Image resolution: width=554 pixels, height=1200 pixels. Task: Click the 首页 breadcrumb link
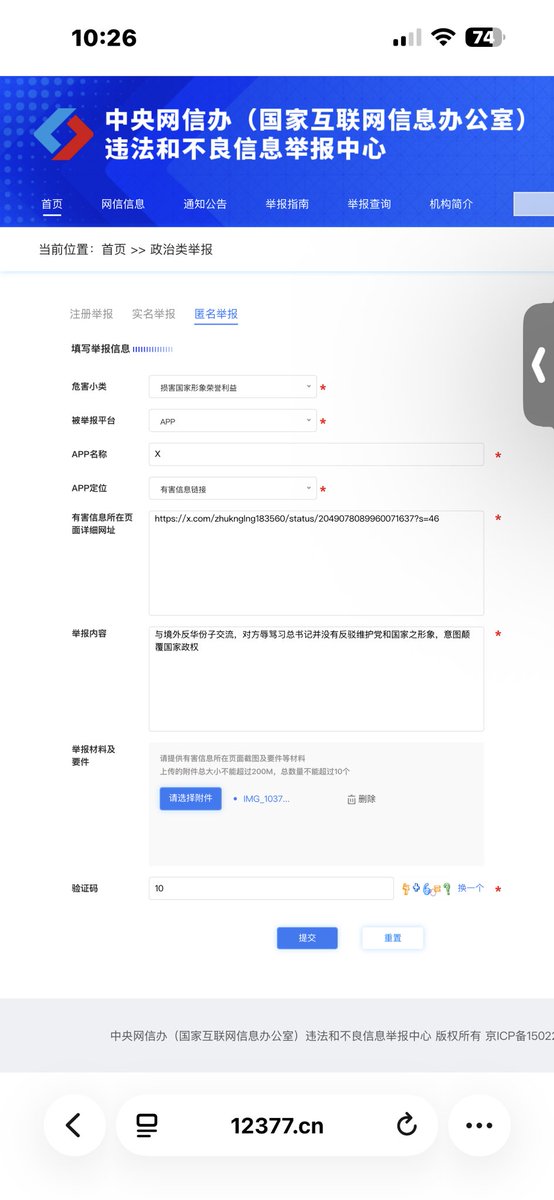pos(114,249)
